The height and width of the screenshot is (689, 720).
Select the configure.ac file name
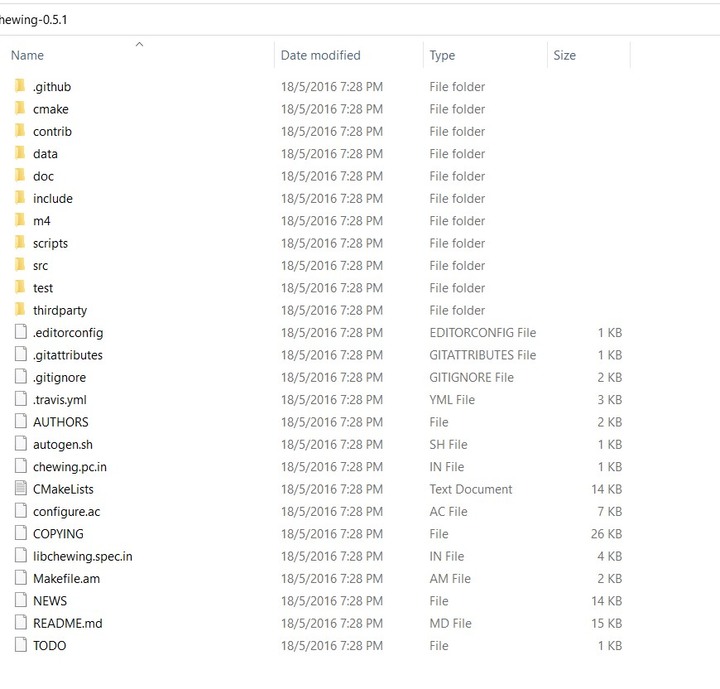(67, 512)
